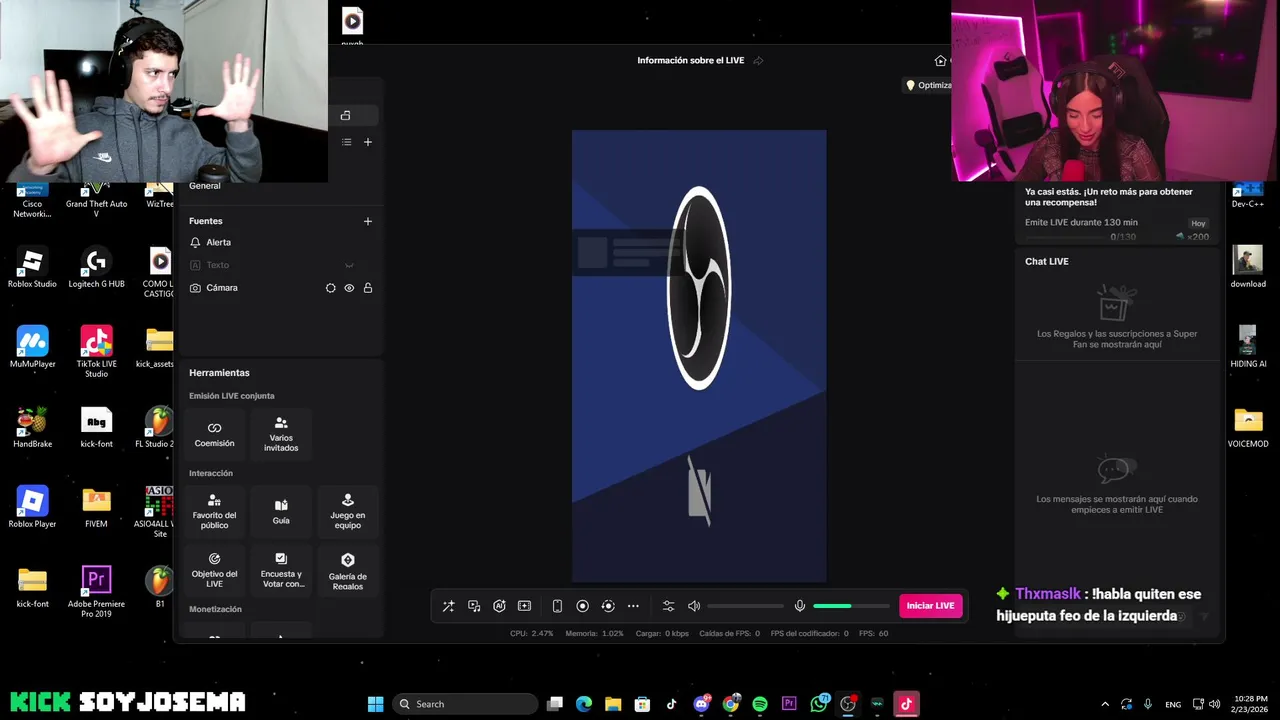Click the add clip frame icon
Image resolution: width=1280 pixels, height=720 pixels.
tap(524, 606)
